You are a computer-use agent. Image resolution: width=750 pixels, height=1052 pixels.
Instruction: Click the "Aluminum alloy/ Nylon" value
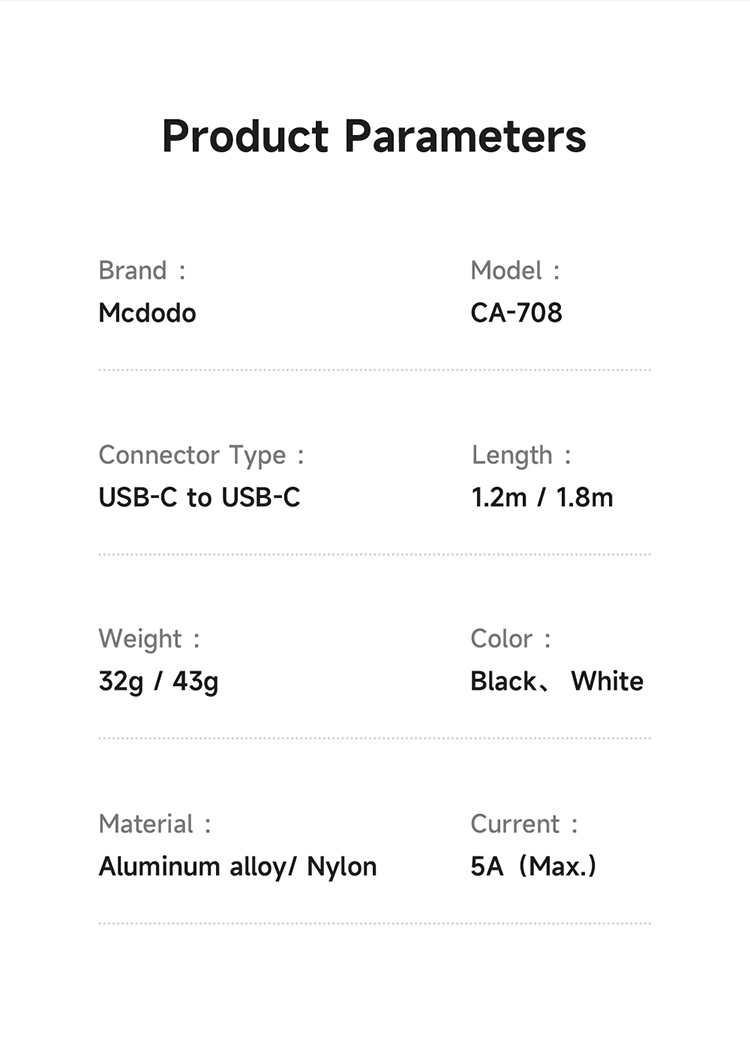tap(237, 867)
